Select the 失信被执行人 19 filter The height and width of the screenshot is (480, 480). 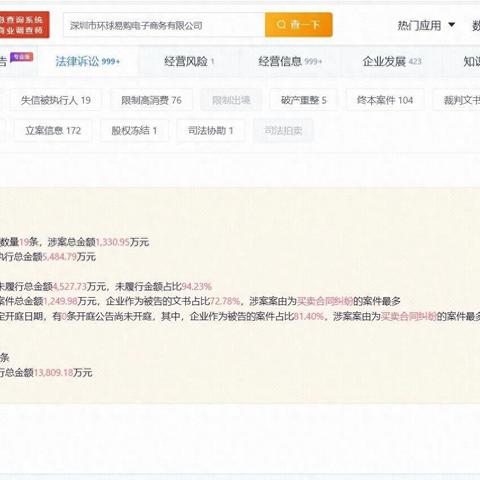(56, 100)
